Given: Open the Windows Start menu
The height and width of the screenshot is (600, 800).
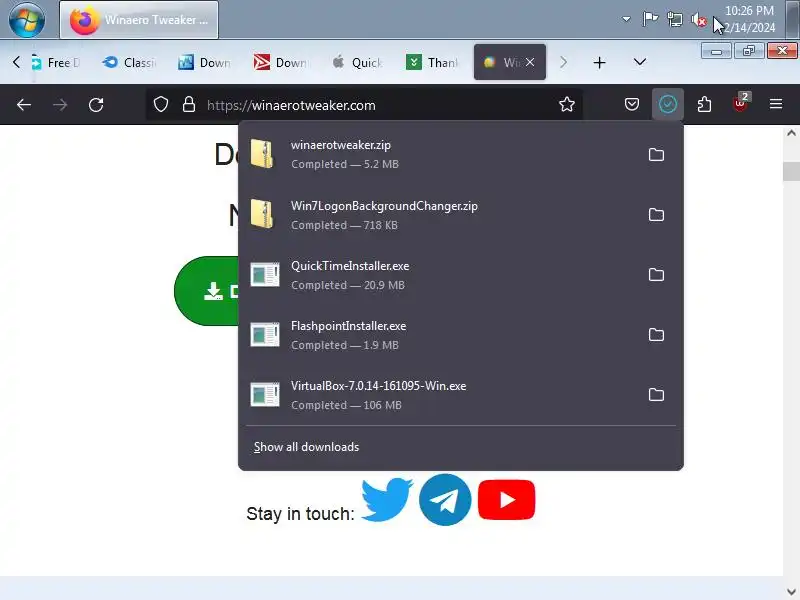Looking at the screenshot, I should tap(27, 20).
